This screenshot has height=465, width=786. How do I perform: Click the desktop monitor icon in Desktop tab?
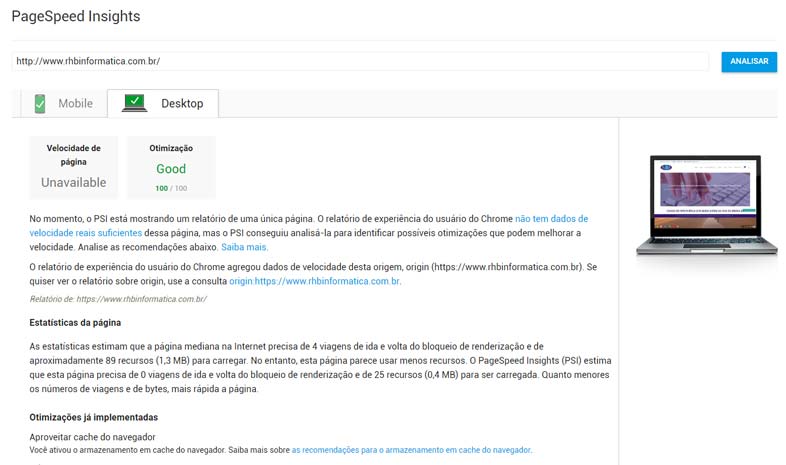pos(134,103)
